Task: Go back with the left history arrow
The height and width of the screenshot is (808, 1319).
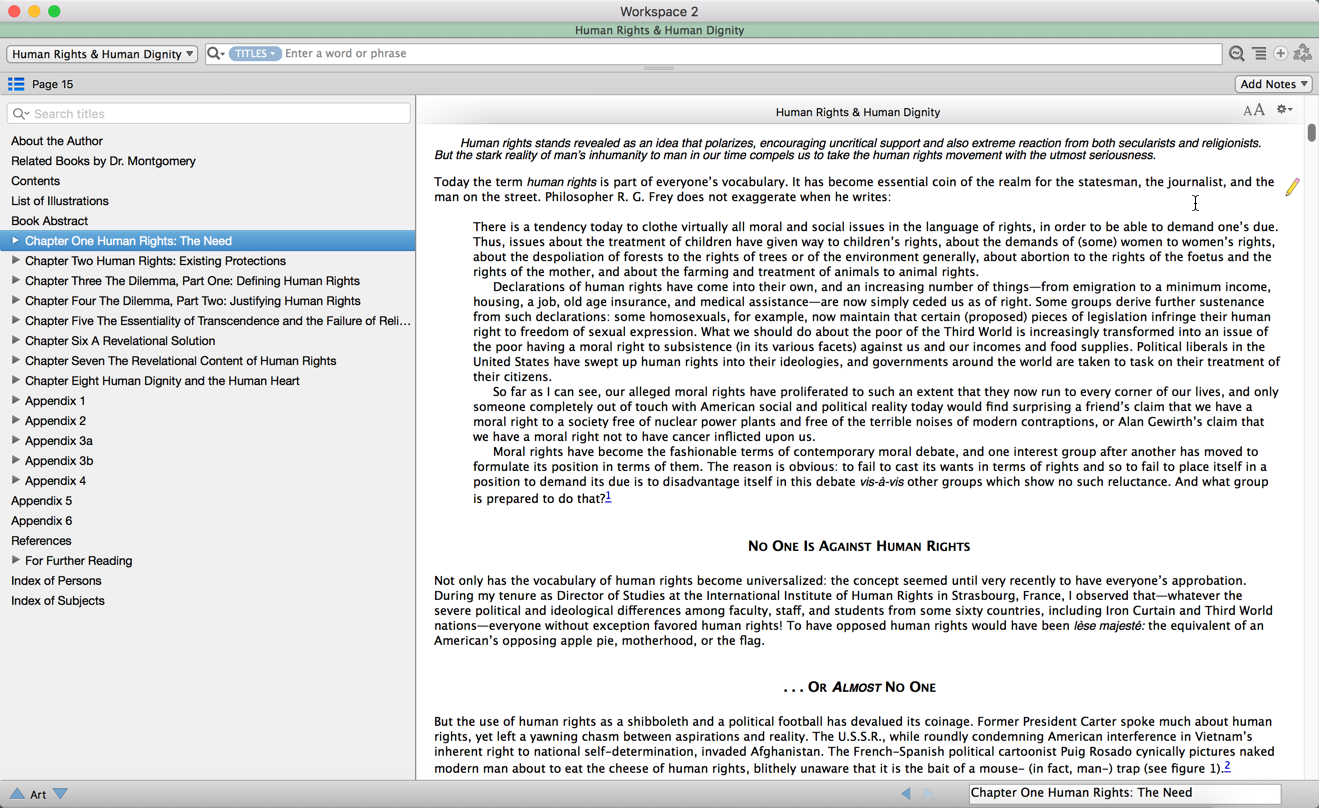Action: 906,793
